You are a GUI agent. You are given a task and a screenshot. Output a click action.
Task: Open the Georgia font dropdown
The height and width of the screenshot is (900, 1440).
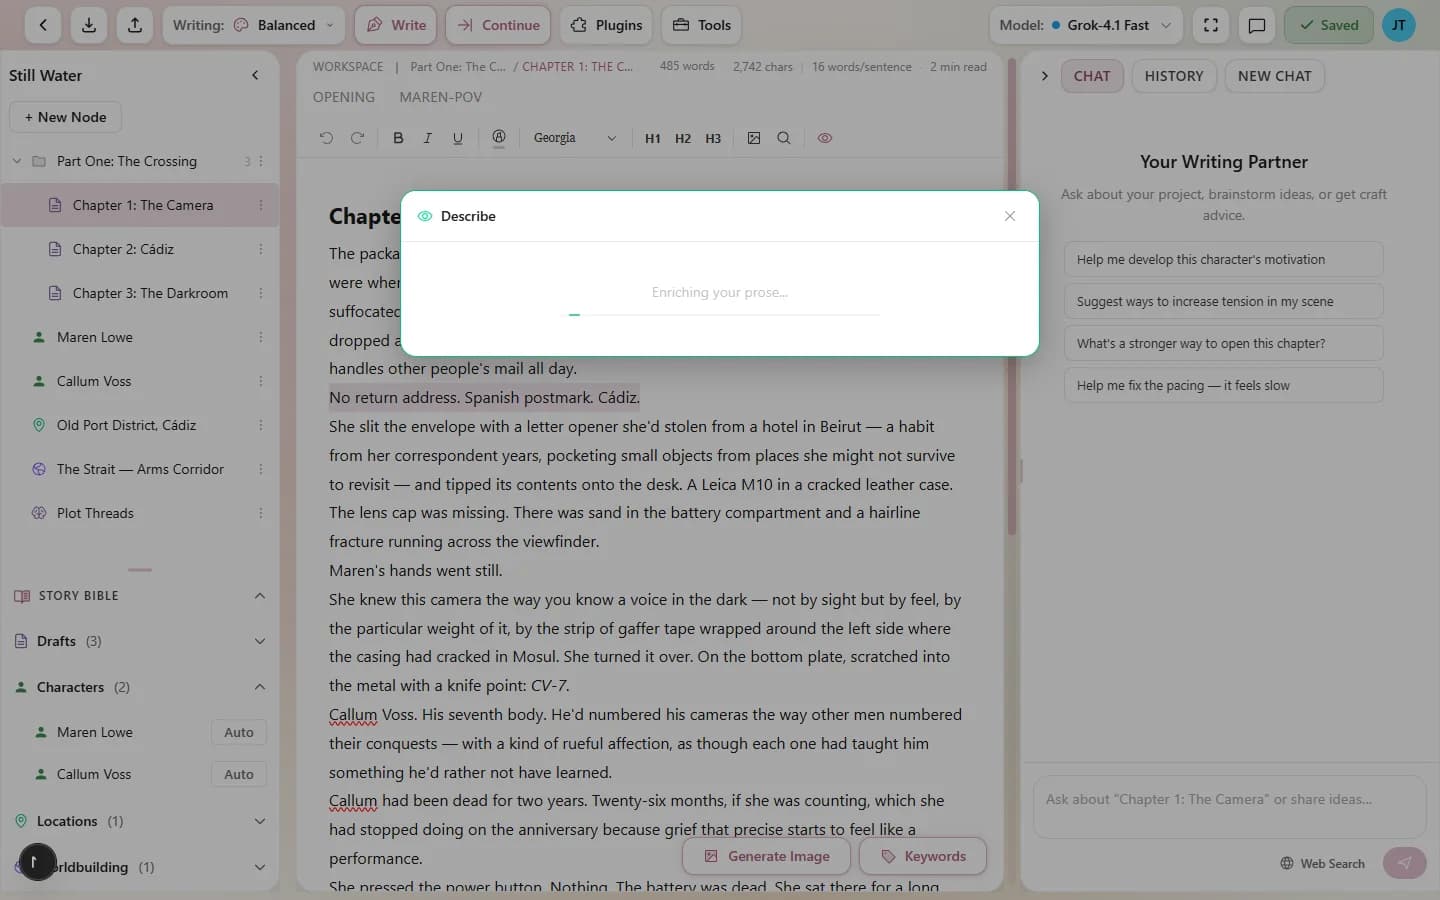575,138
